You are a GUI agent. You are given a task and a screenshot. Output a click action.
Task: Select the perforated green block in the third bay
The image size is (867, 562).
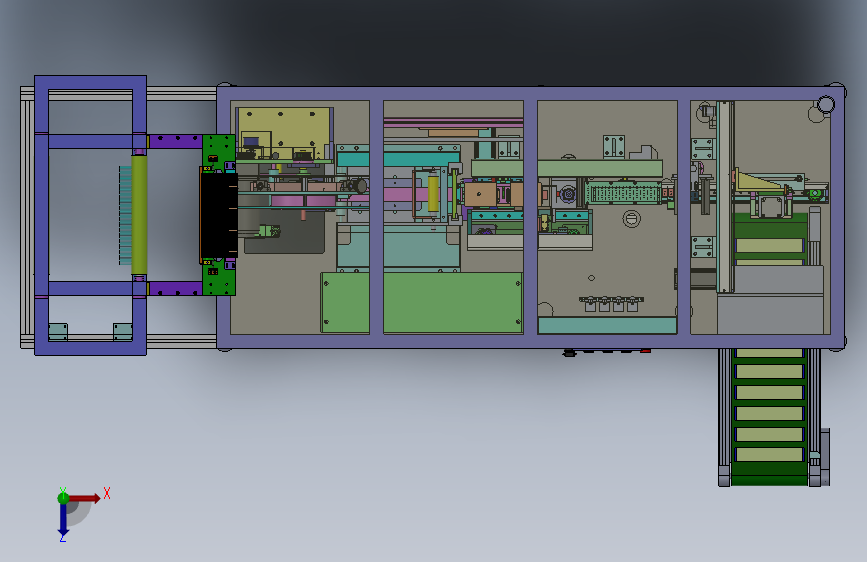(x=623, y=193)
